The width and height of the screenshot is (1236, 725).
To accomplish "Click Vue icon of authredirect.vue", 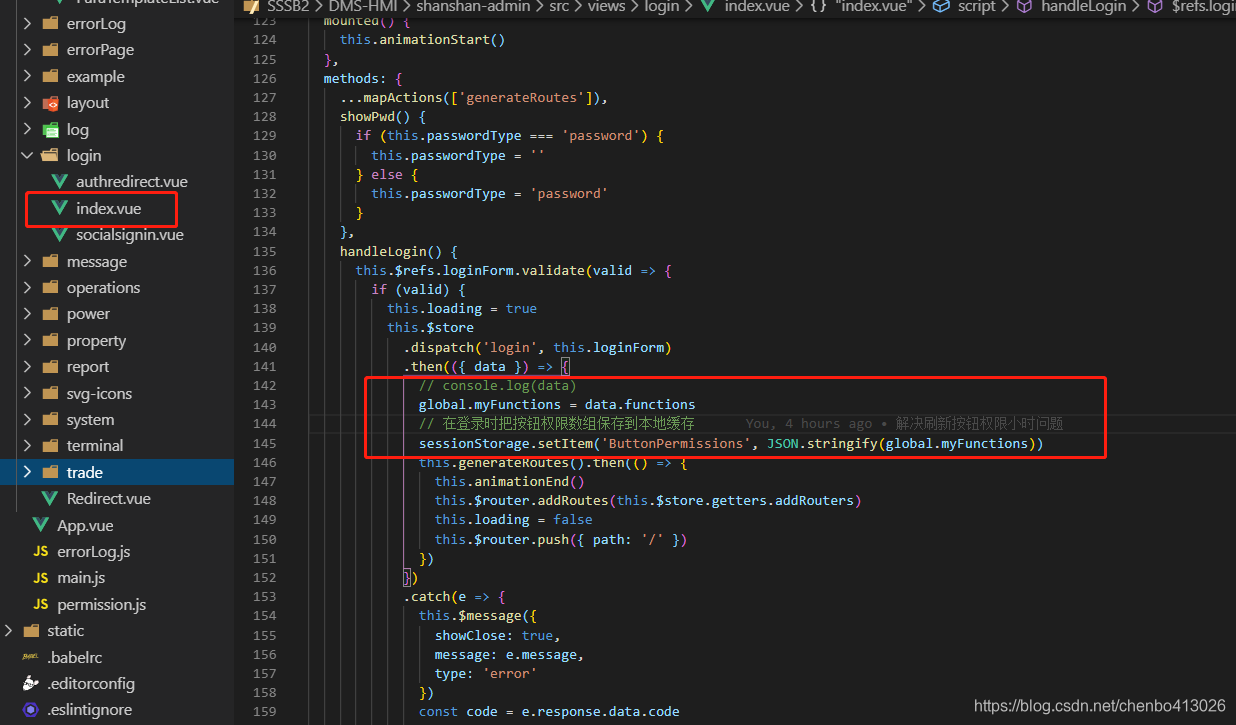I will [x=59, y=182].
